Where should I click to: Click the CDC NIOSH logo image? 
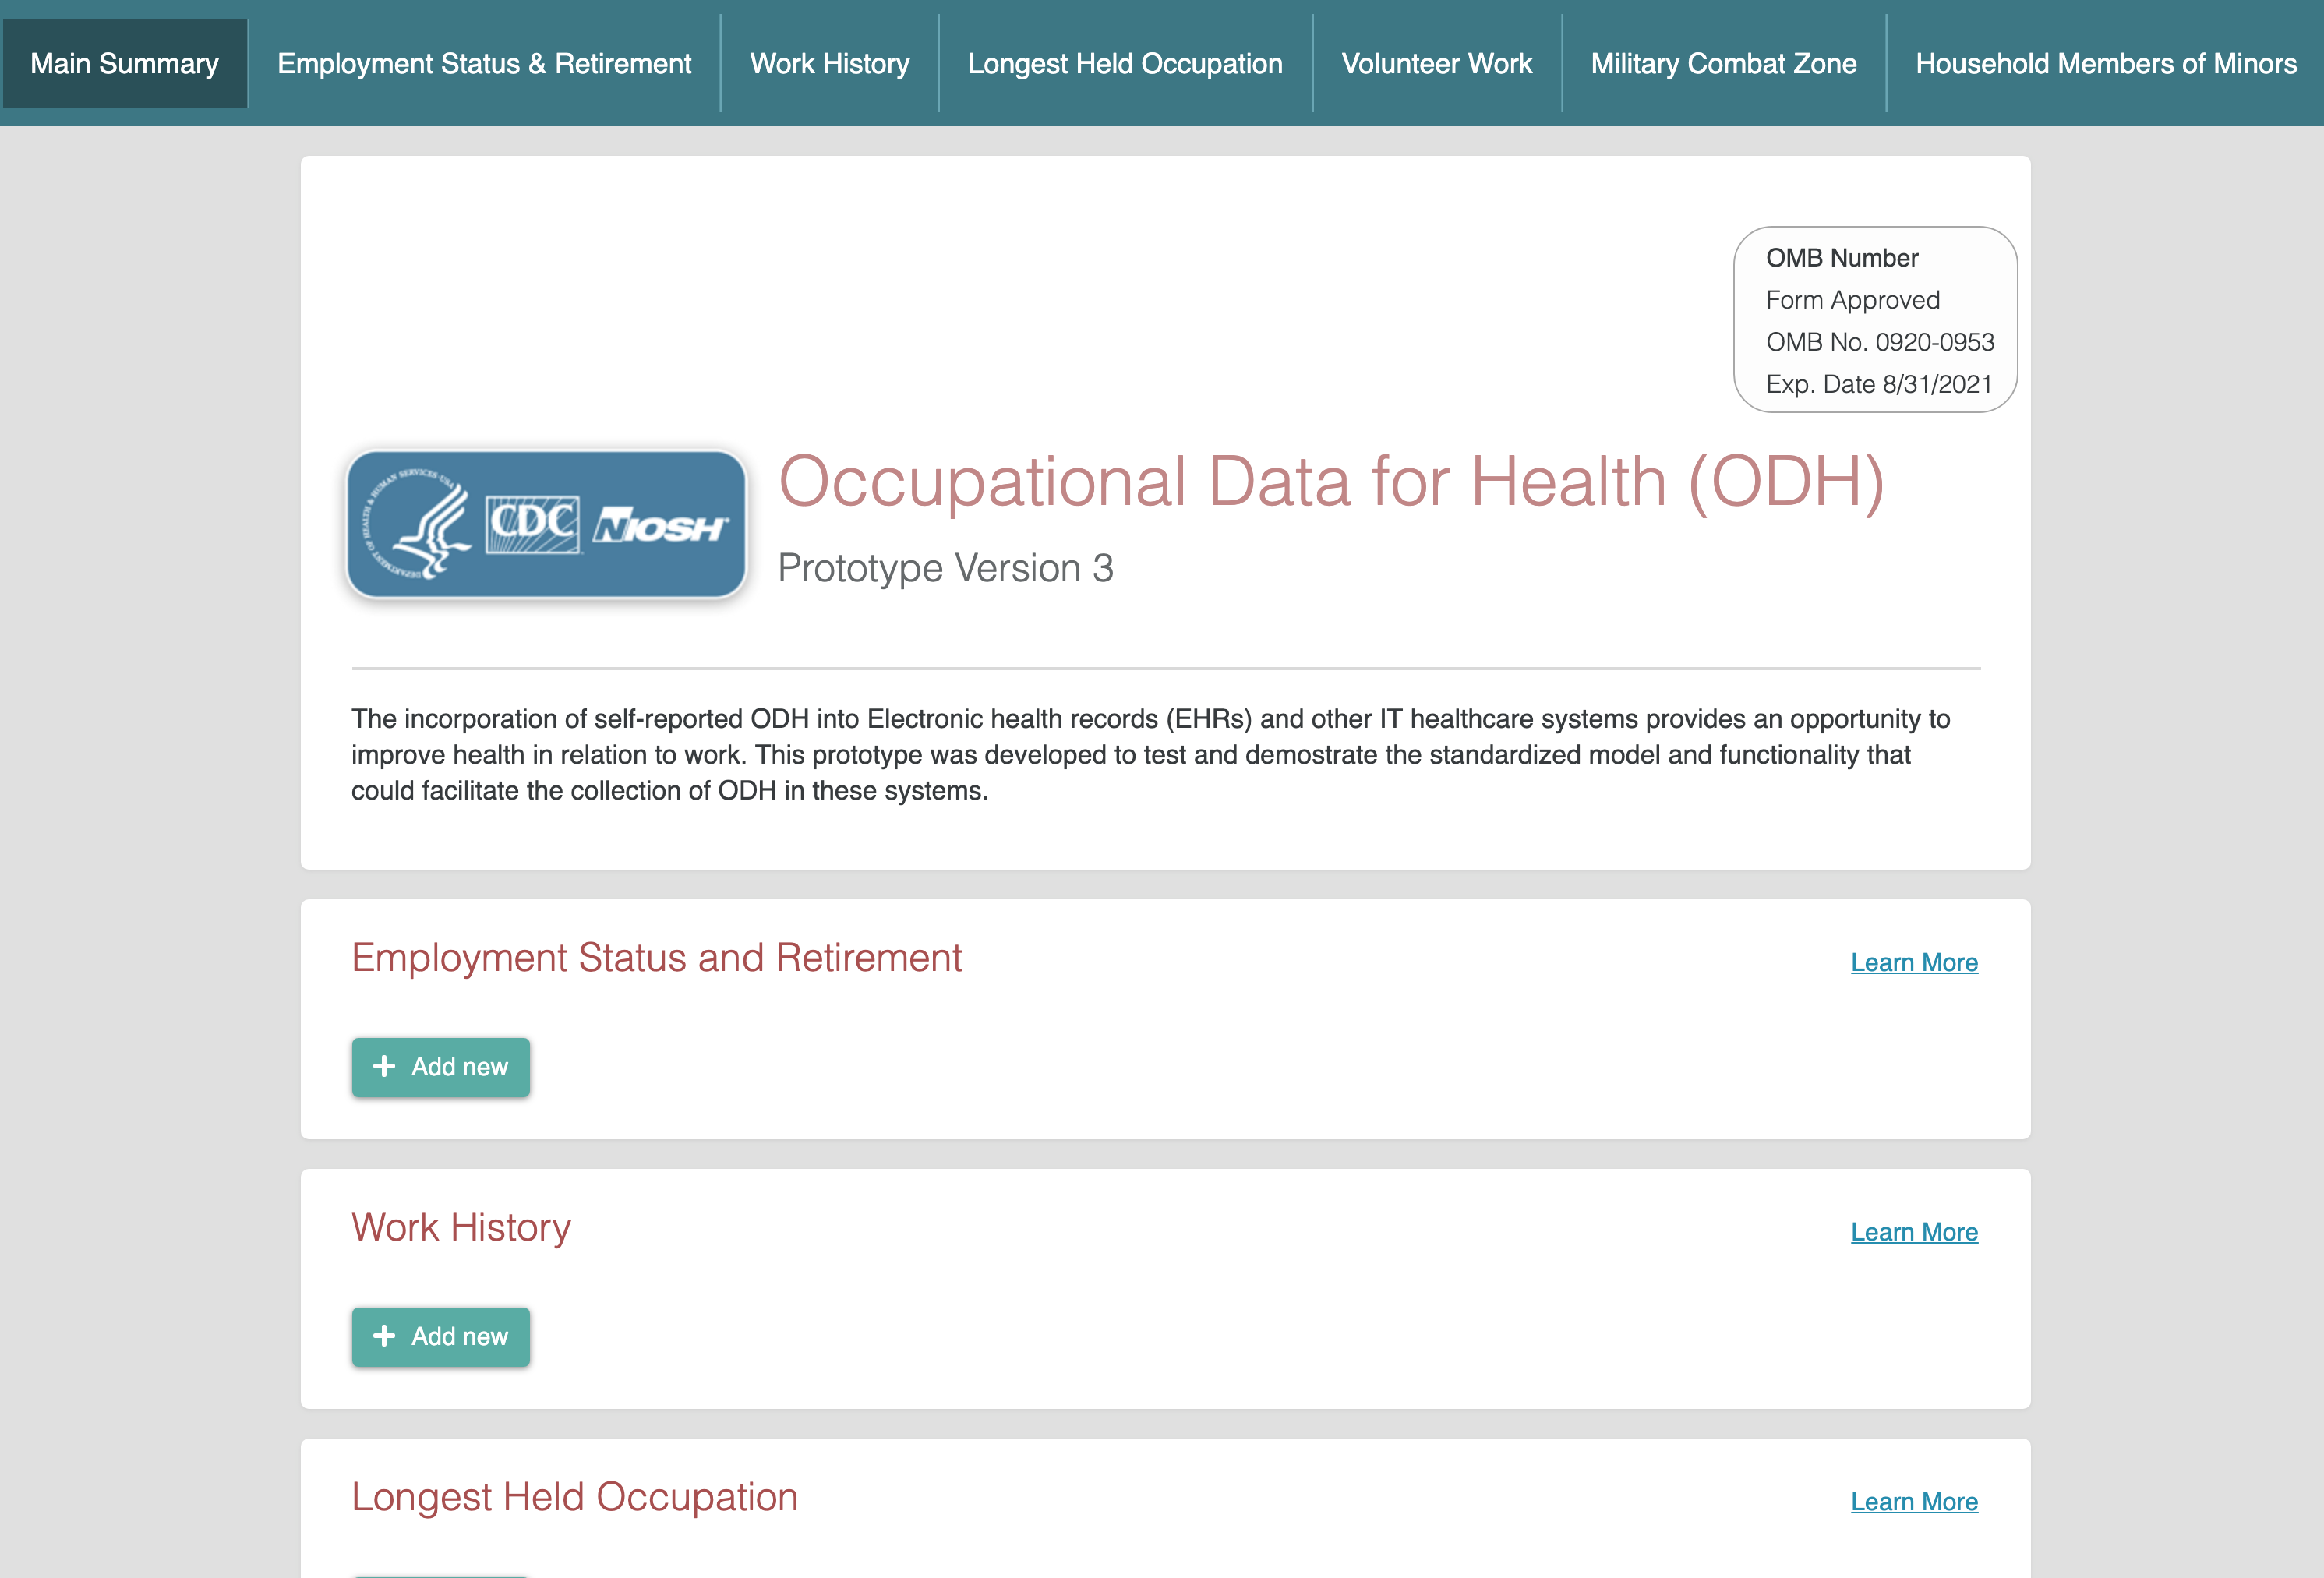[546, 524]
